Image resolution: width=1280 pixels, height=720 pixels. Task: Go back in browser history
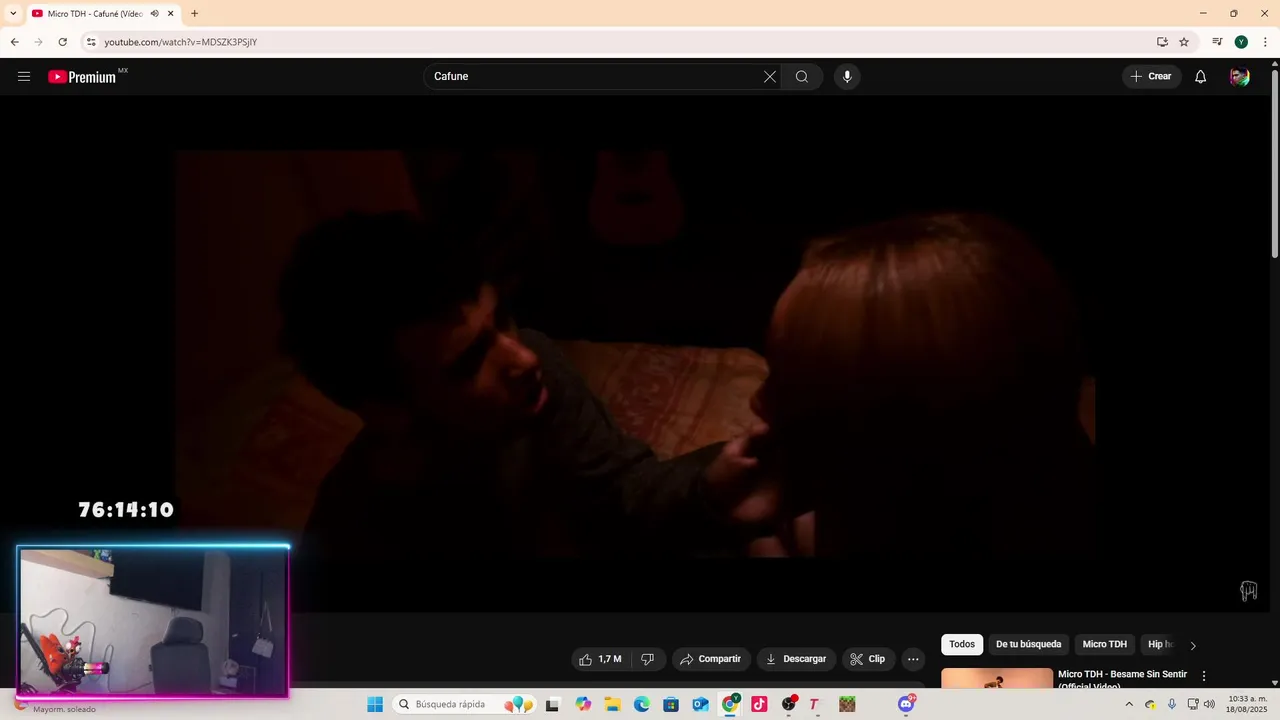click(14, 42)
